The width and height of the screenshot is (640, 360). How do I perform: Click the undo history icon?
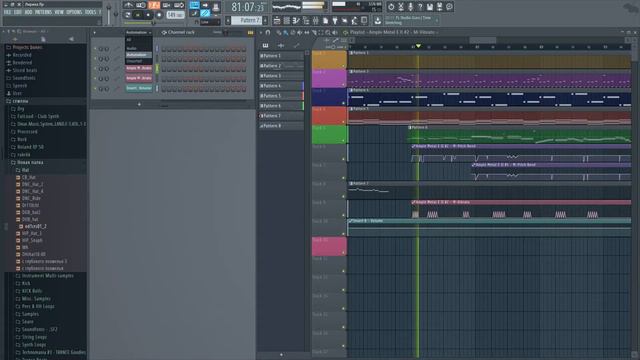pyautogui.click(x=391, y=7)
